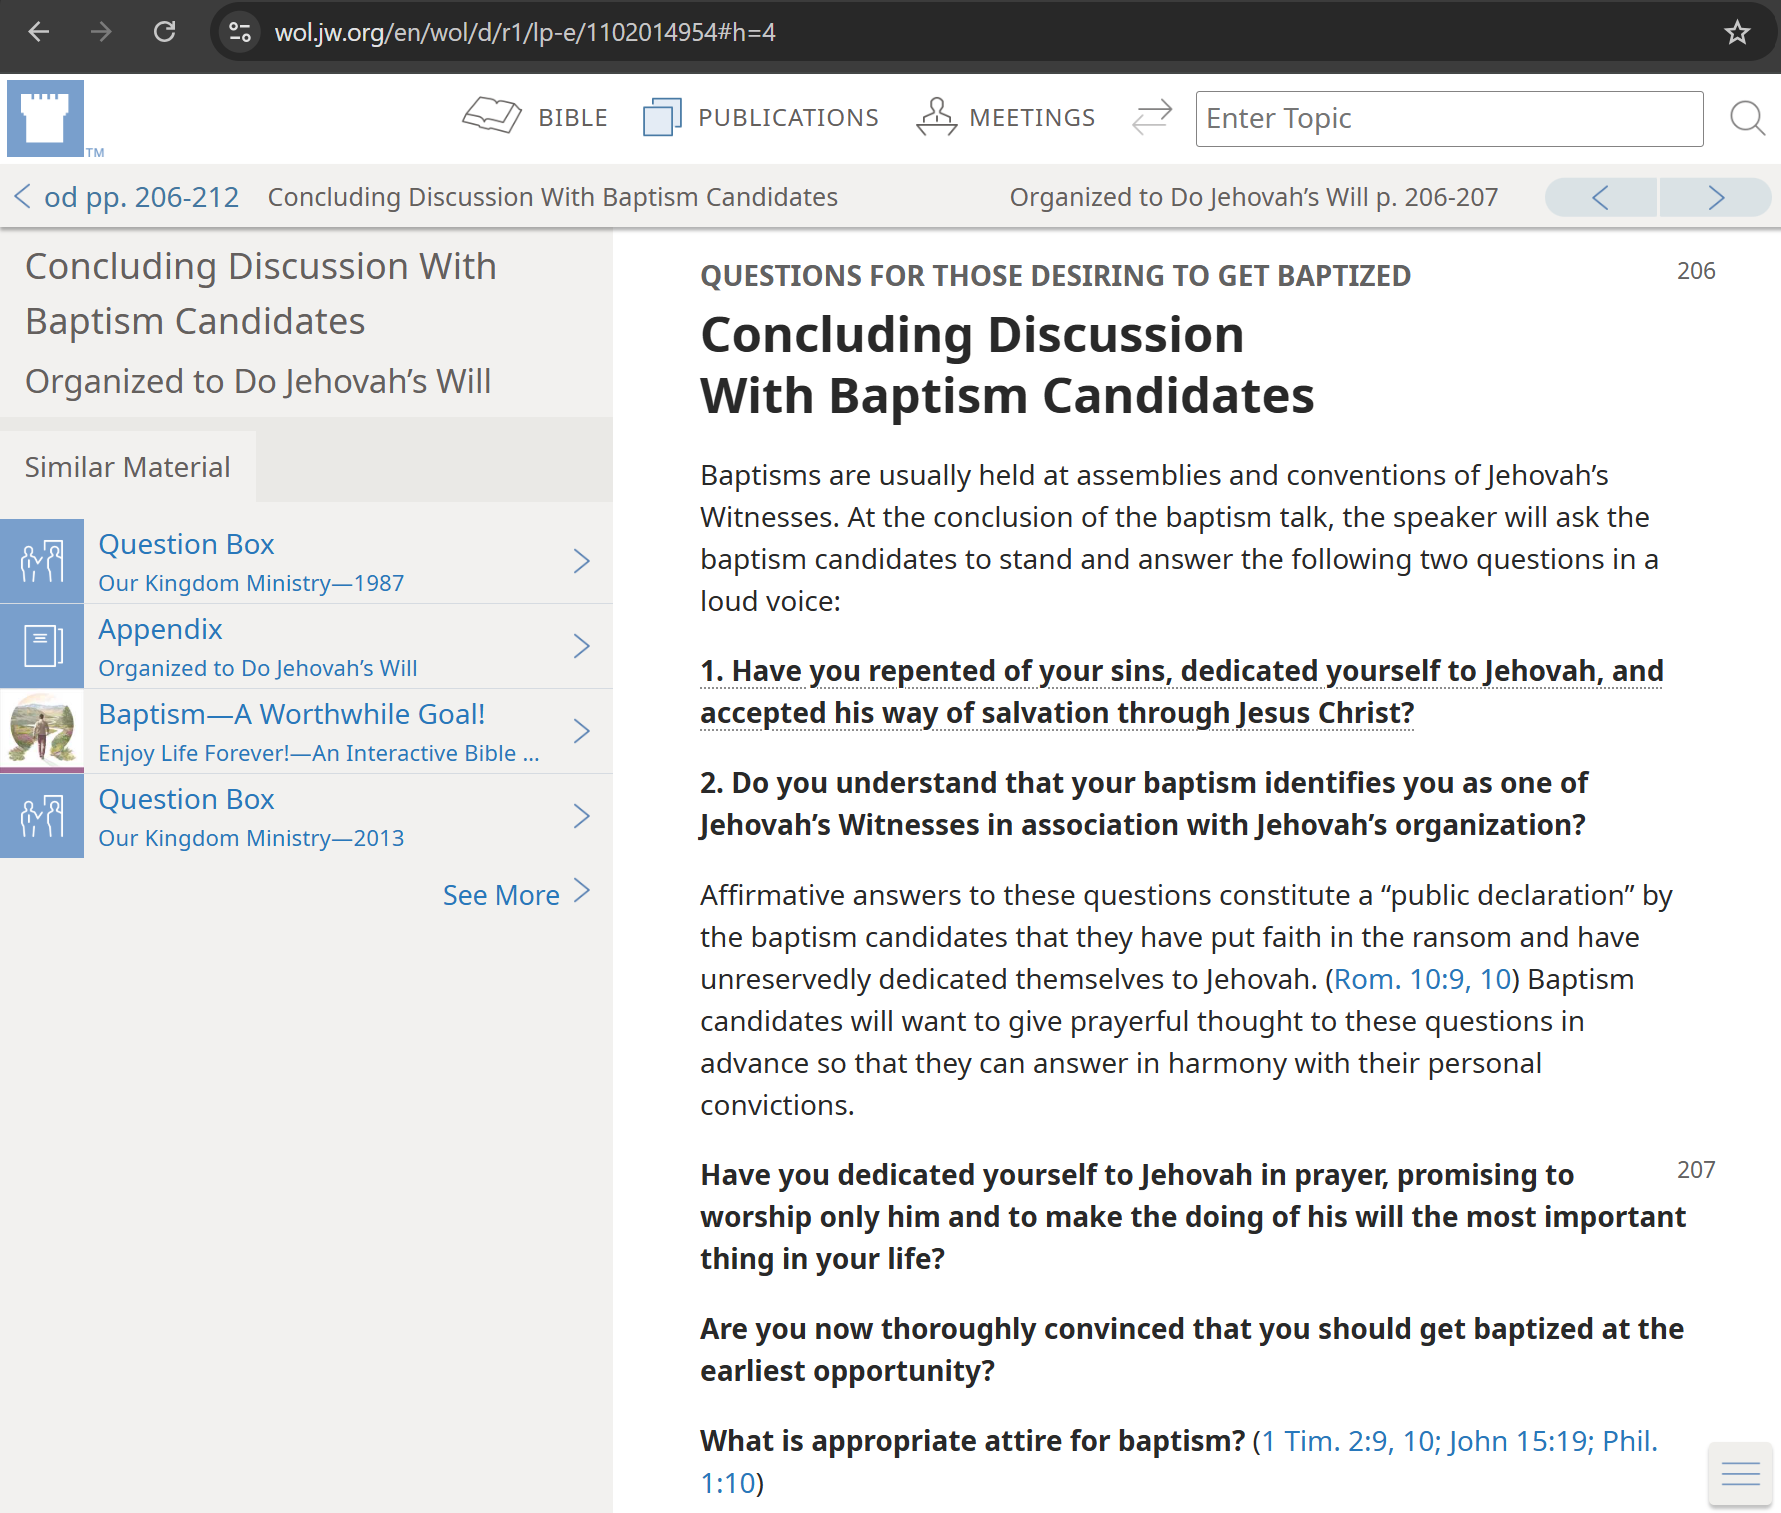Expand chevron beside Appendix item
The width and height of the screenshot is (1781, 1513).
pyautogui.click(x=582, y=646)
